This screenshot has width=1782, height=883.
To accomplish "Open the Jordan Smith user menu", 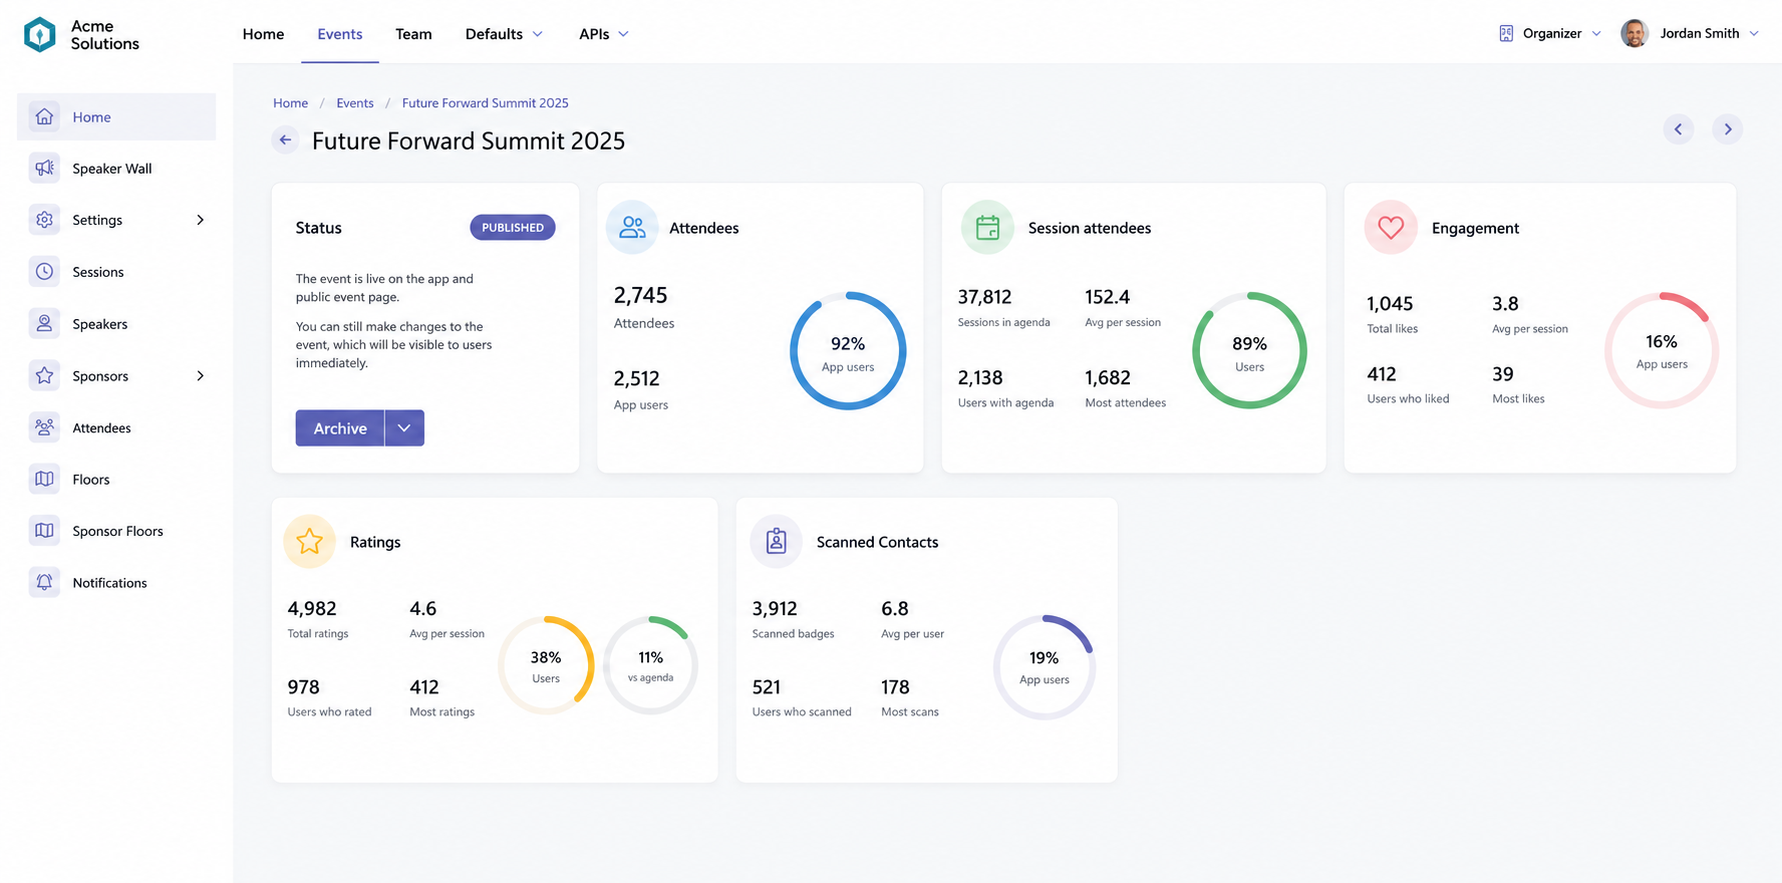I will tap(1690, 33).
